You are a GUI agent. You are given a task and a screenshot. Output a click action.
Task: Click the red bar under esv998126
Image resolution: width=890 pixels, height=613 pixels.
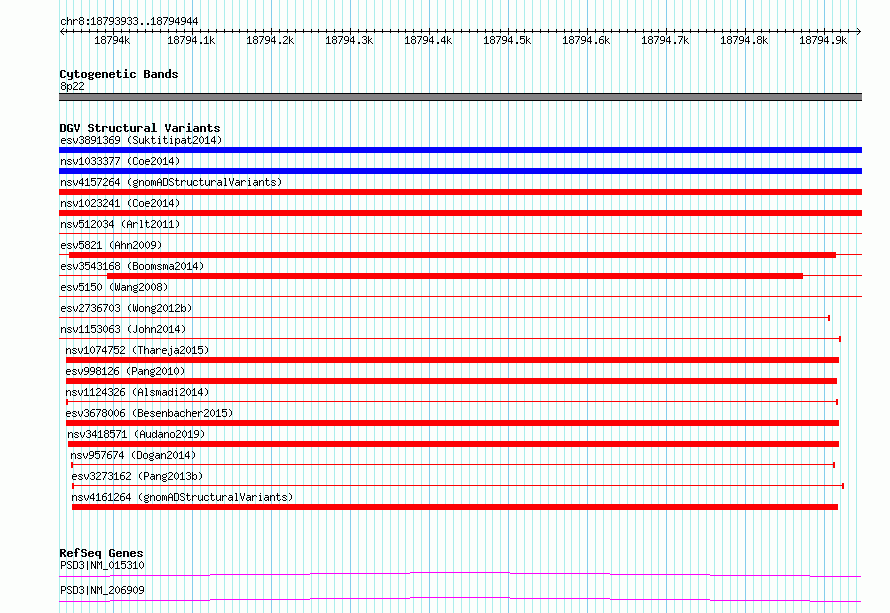click(x=451, y=381)
